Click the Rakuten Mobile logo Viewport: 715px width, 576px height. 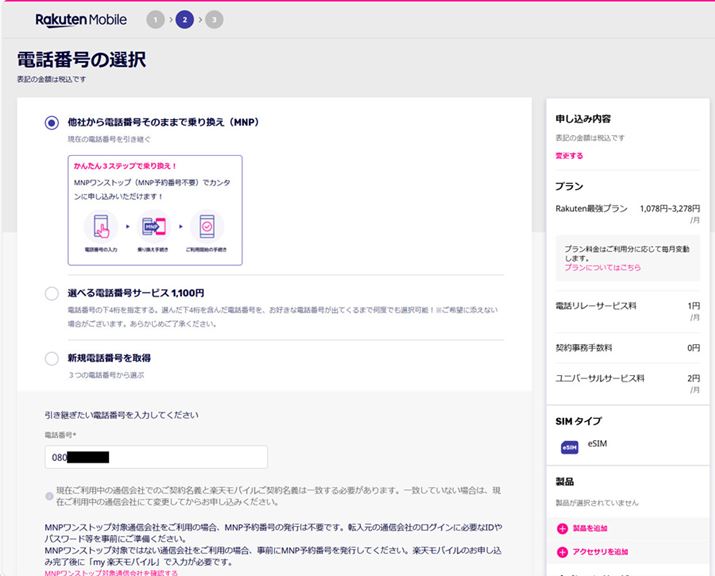(x=83, y=20)
